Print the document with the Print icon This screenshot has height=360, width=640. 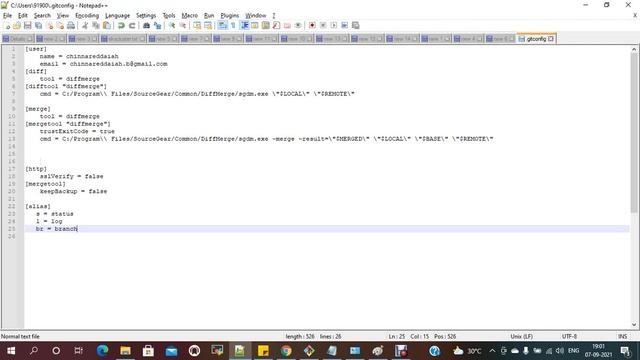tap(71, 25)
